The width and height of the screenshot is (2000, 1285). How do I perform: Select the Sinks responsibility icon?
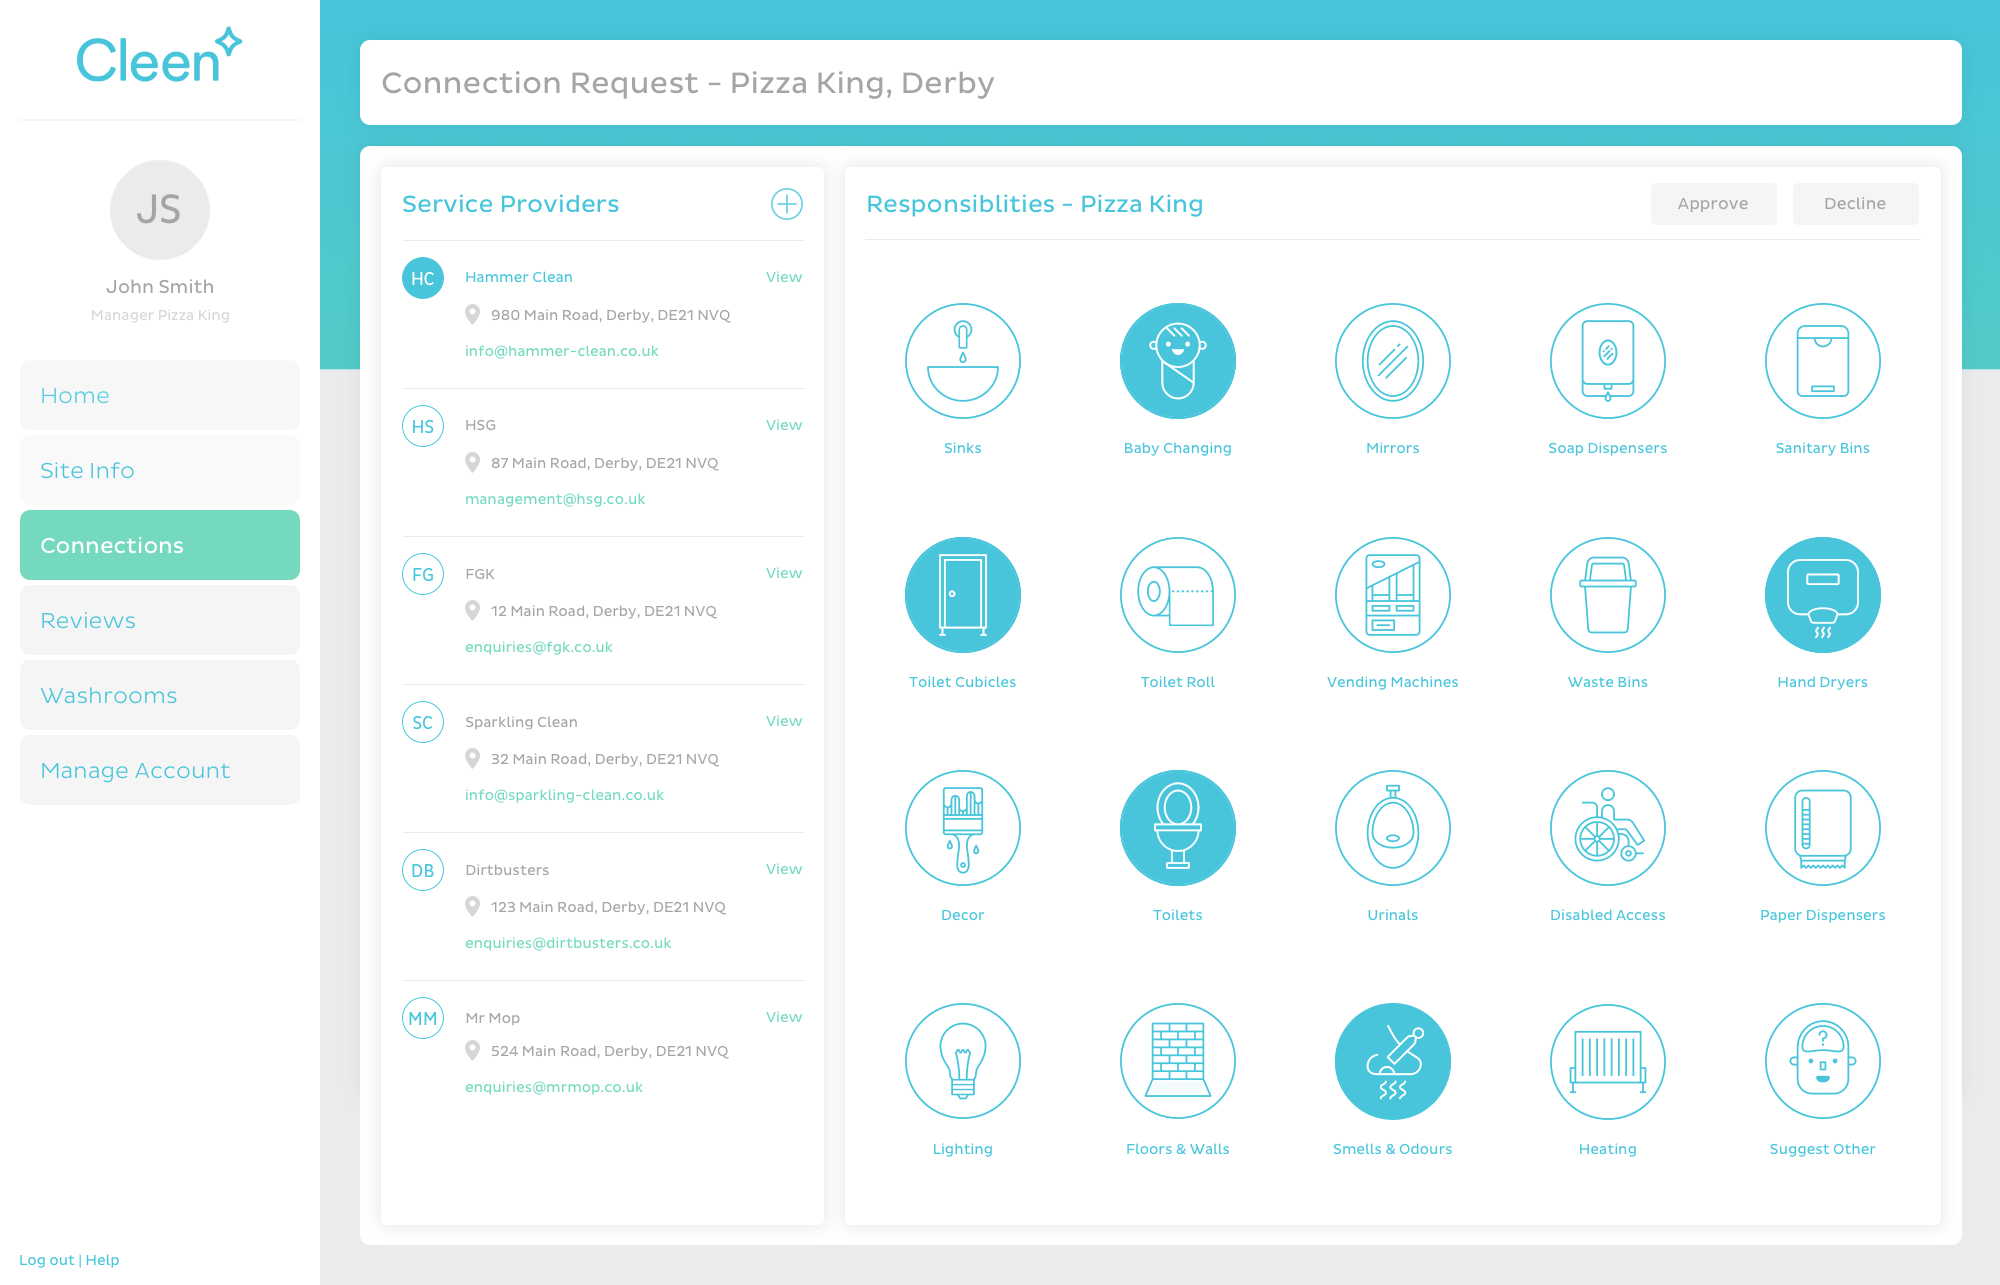click(x=962, y=361)
